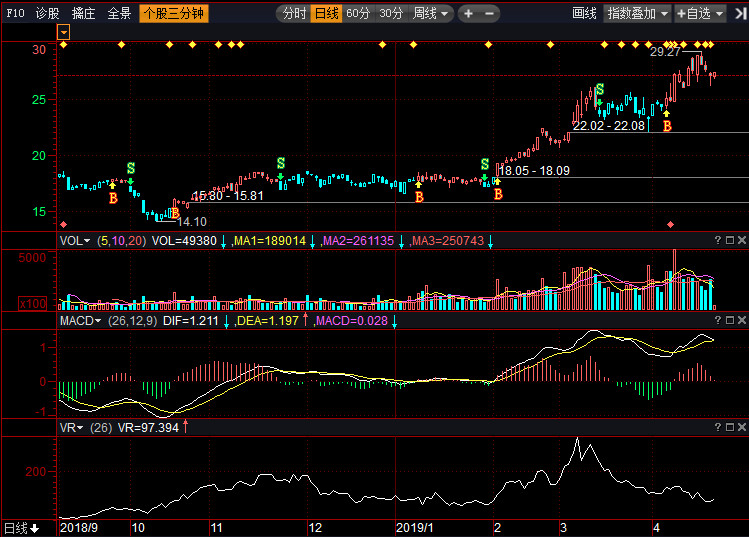Open the F10 company info menu
The image size is (749, 537).
click(x=15, y=14)
